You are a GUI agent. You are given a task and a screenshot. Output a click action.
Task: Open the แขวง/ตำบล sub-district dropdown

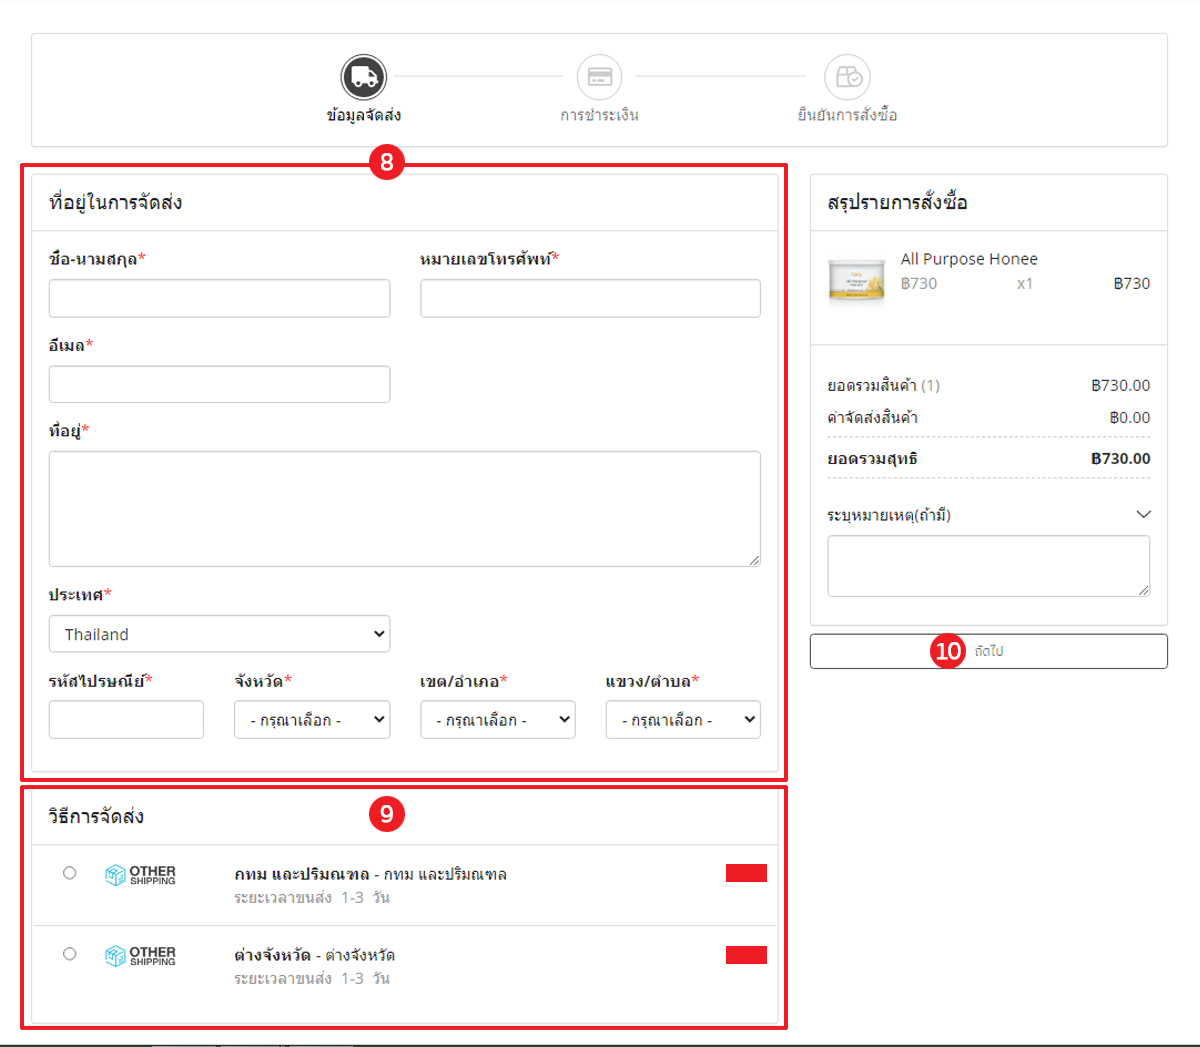coord(683,720)
